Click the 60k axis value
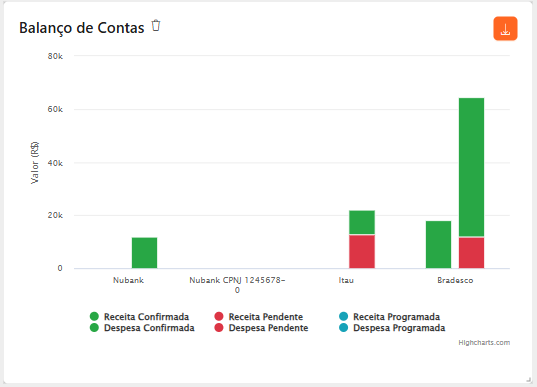537x387 pixels. [55, 109]
